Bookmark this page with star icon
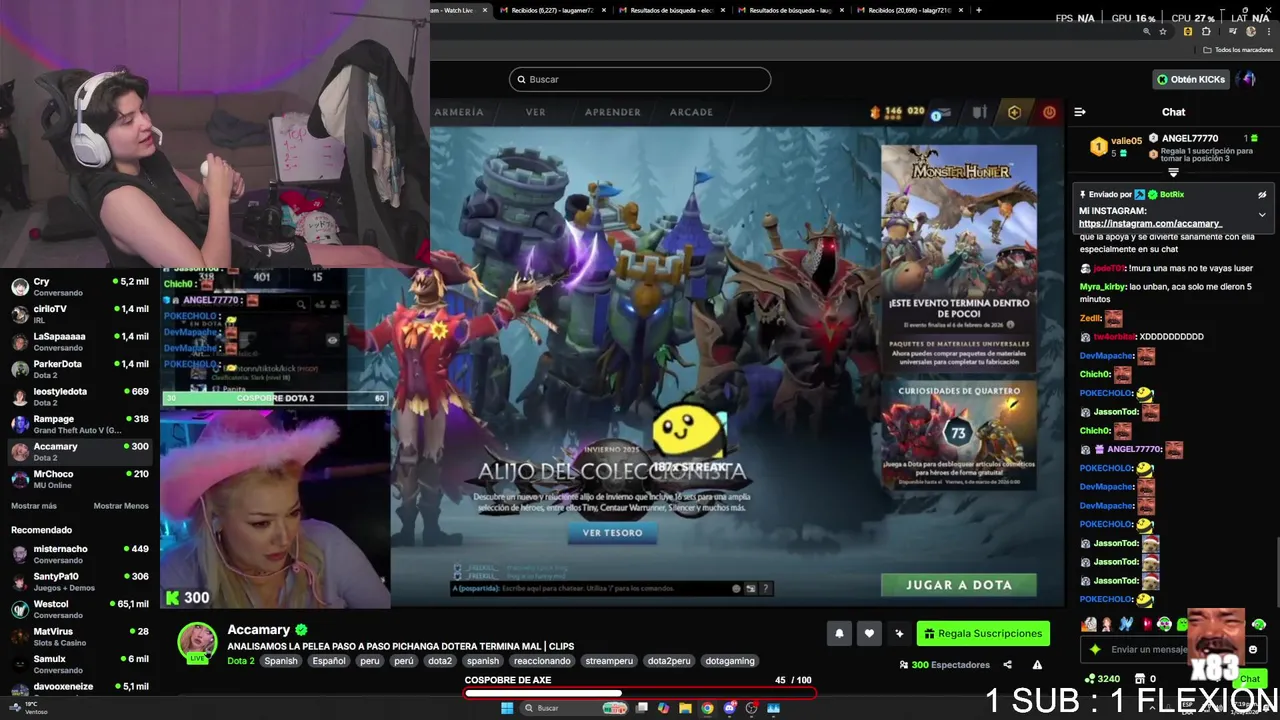 1163,32
